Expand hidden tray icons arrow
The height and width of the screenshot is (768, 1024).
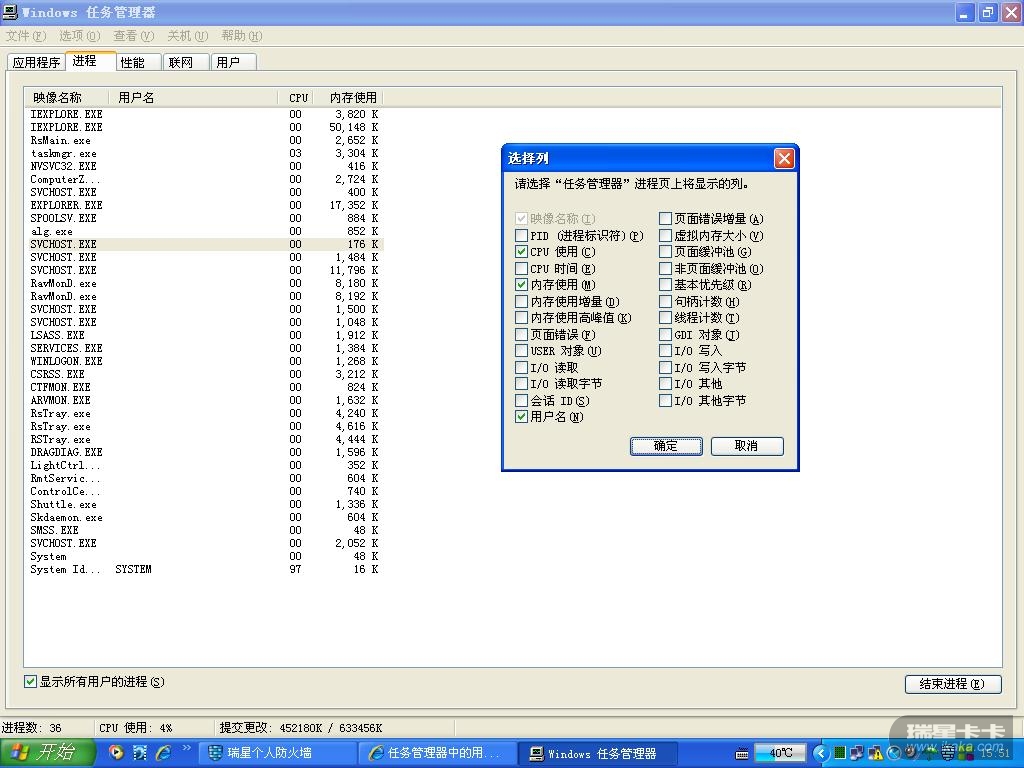[821, 753]
